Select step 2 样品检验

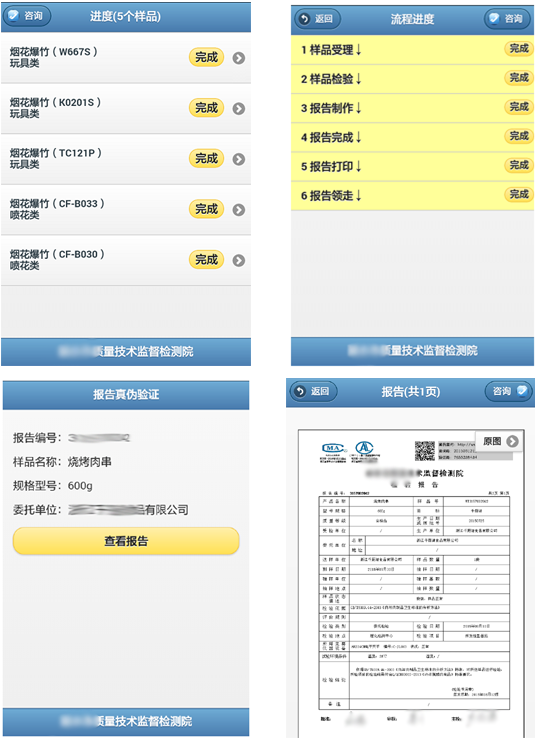click(412, 79)
